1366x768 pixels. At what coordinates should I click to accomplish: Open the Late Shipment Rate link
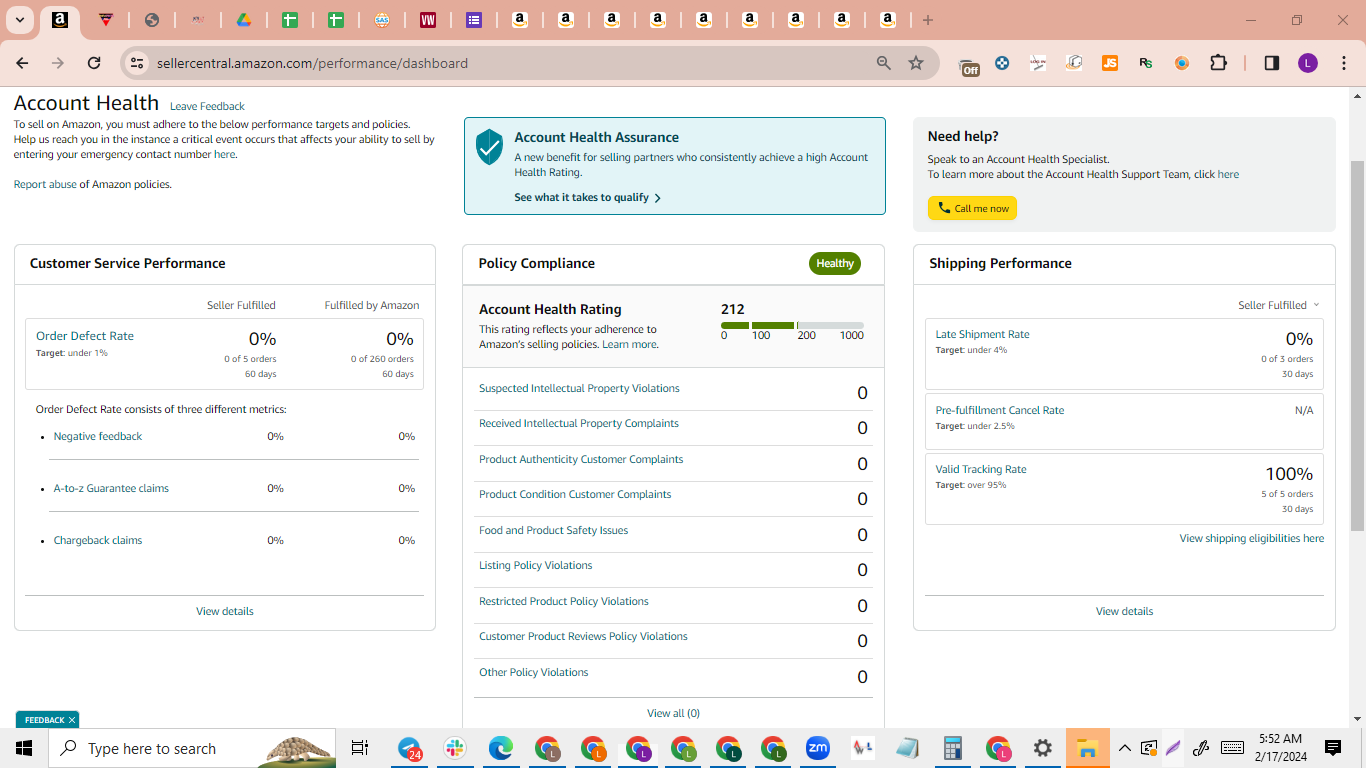[982, 334]
